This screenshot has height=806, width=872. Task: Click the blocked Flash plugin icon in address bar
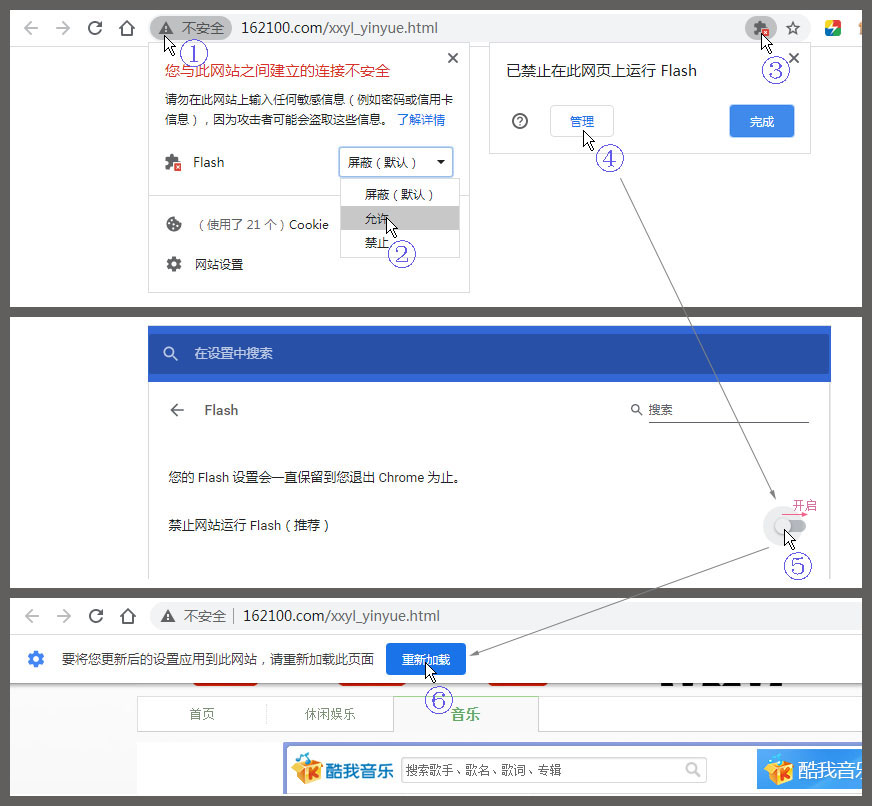[x=760, y=29]
